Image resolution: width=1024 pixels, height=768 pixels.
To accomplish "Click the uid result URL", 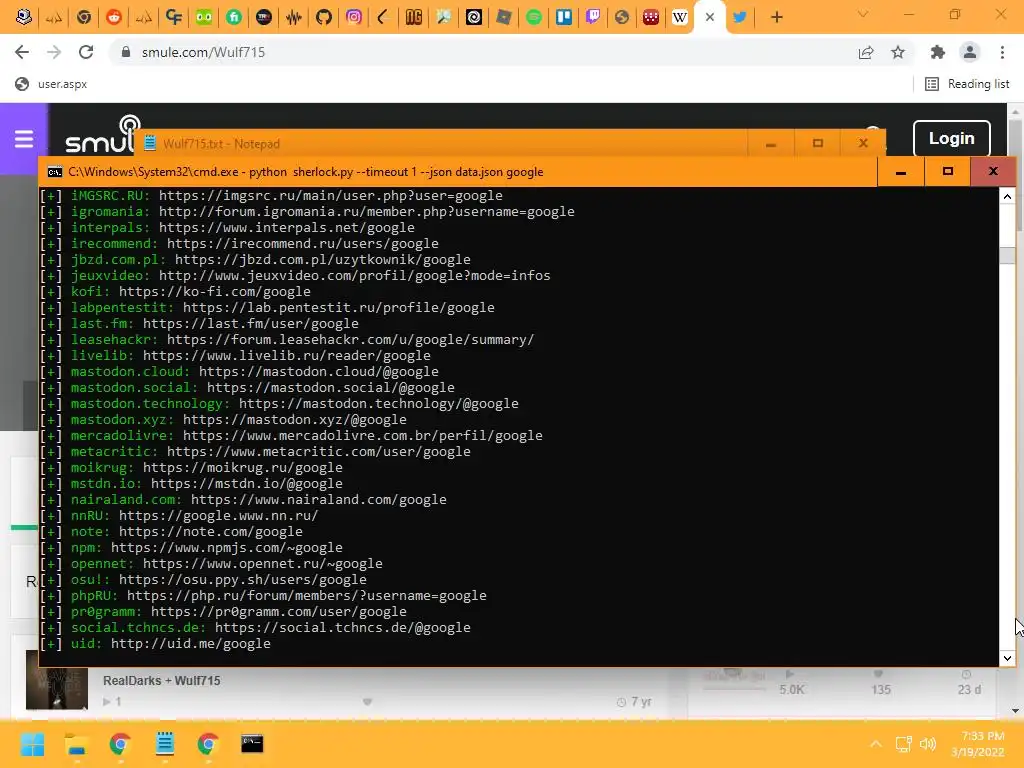I will click(191, 643).
